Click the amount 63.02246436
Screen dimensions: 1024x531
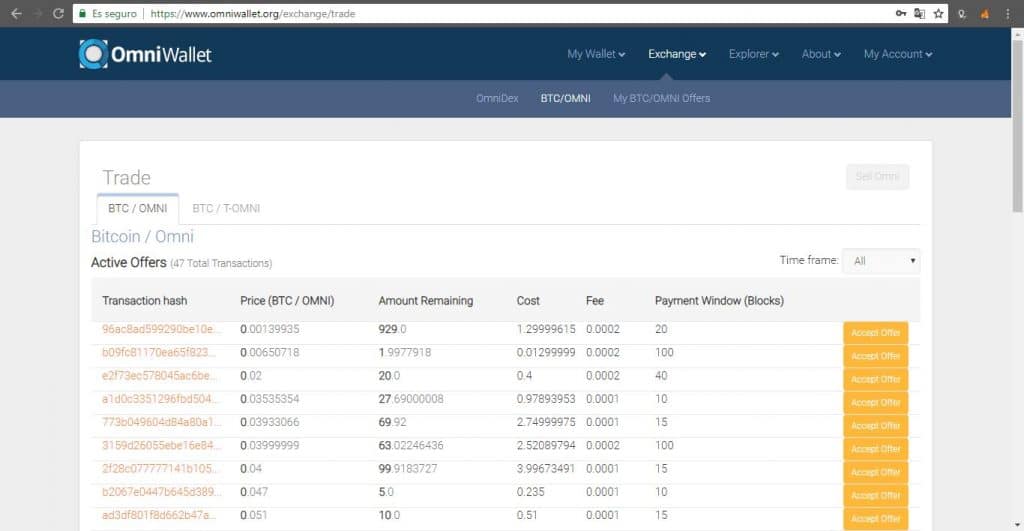tap(411, 445)
